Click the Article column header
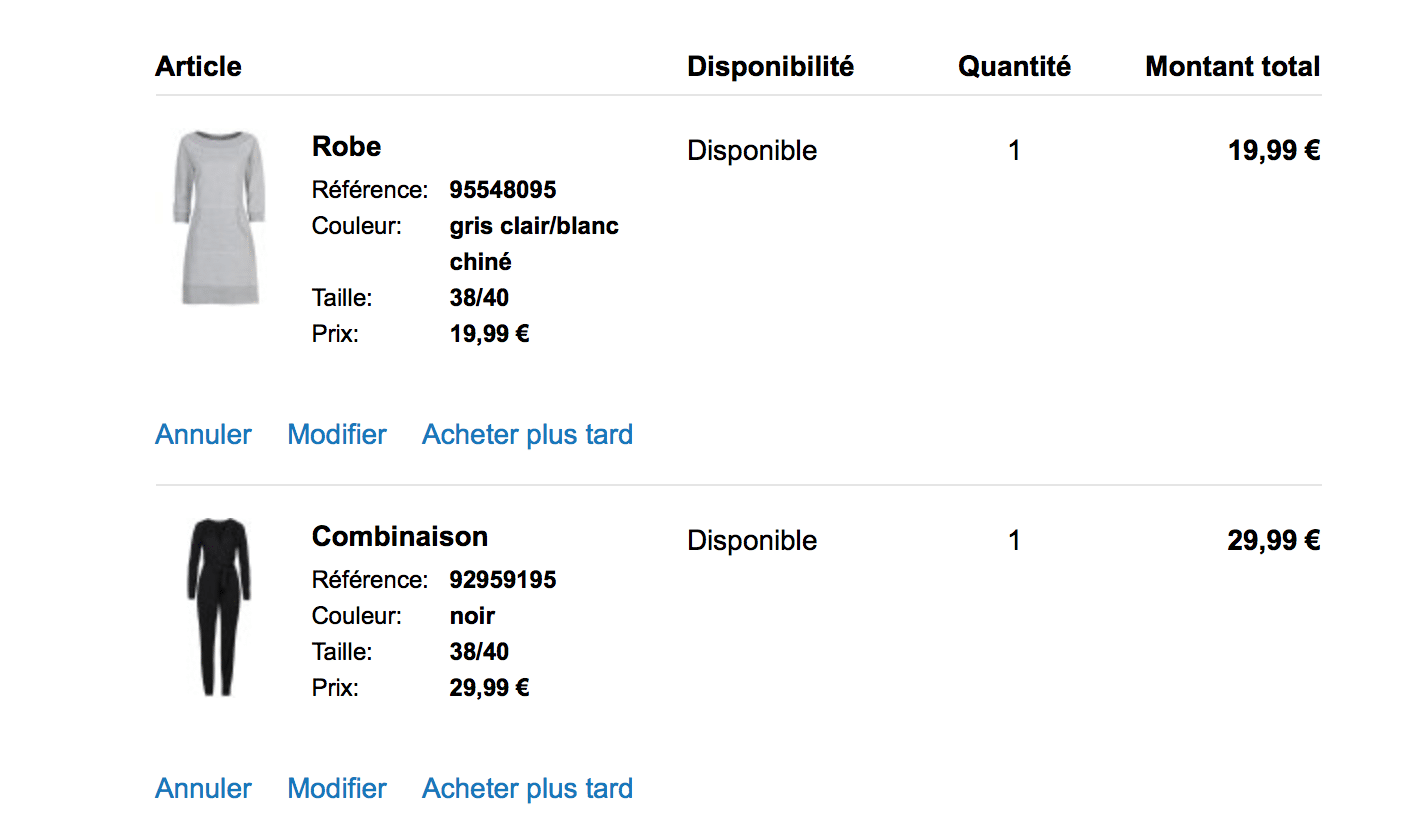 pyautogui.click(x=198, y=67)
